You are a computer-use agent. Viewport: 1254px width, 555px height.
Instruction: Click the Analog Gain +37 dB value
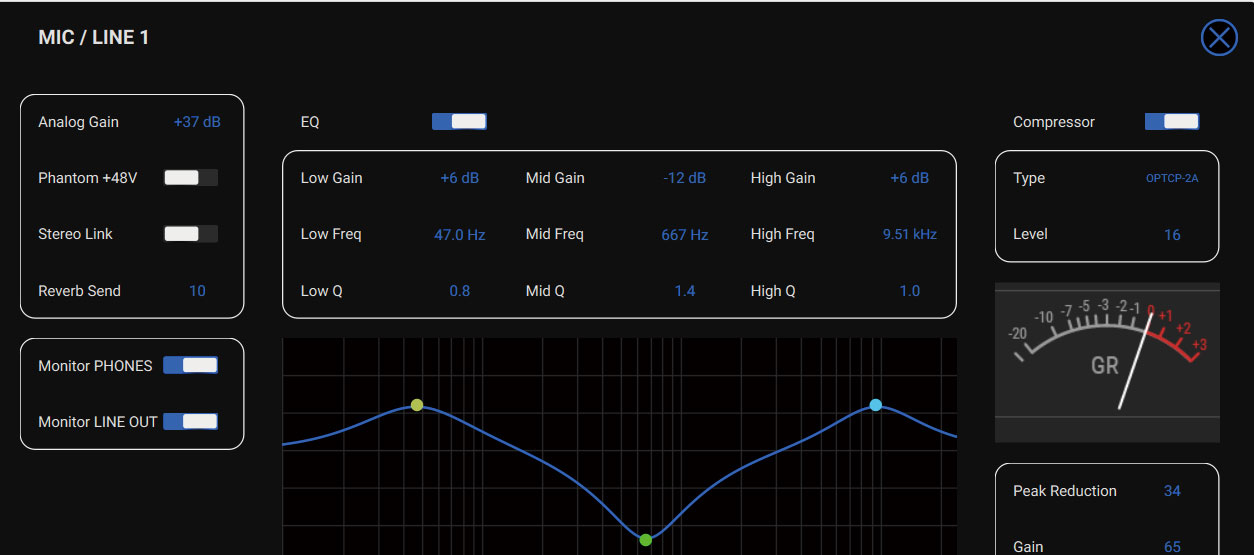(x=197, y=122)
